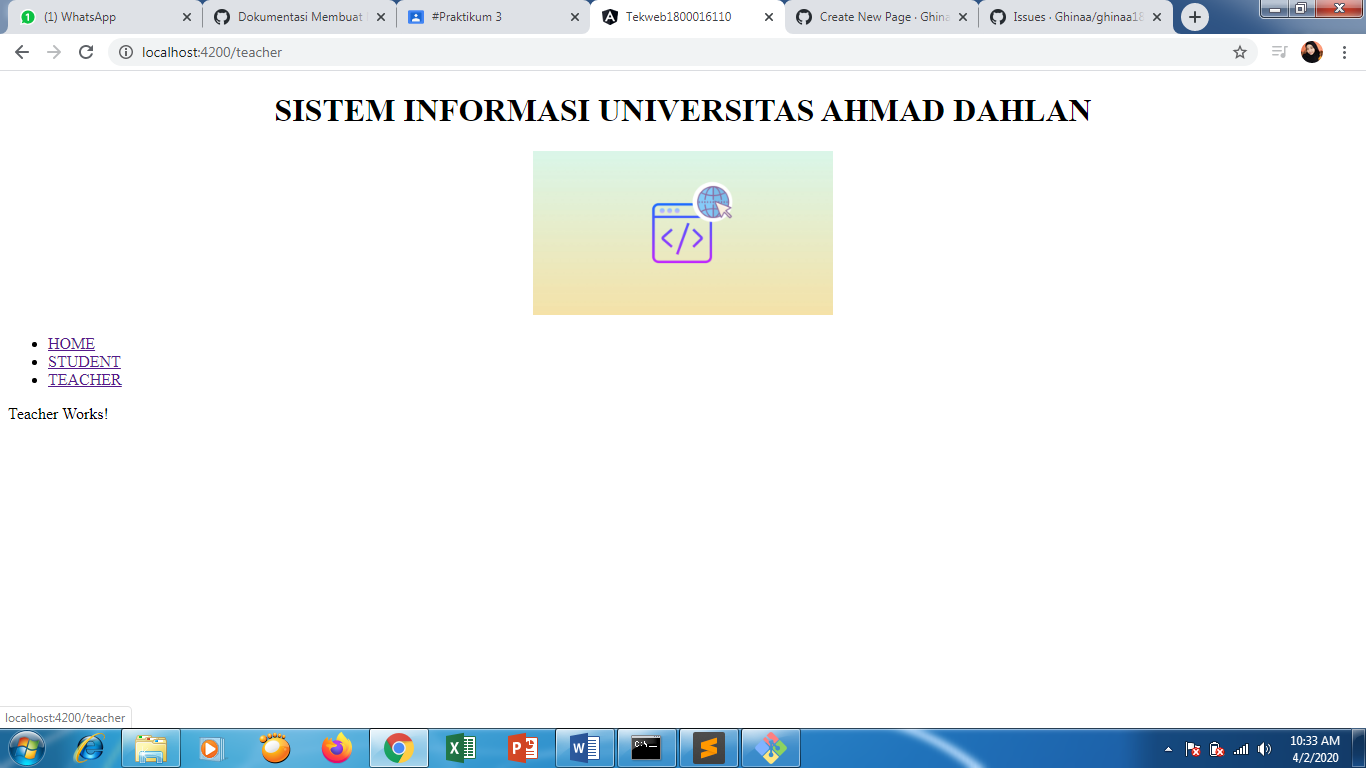Open the orange round app in taskbar

tap(275, 748)
